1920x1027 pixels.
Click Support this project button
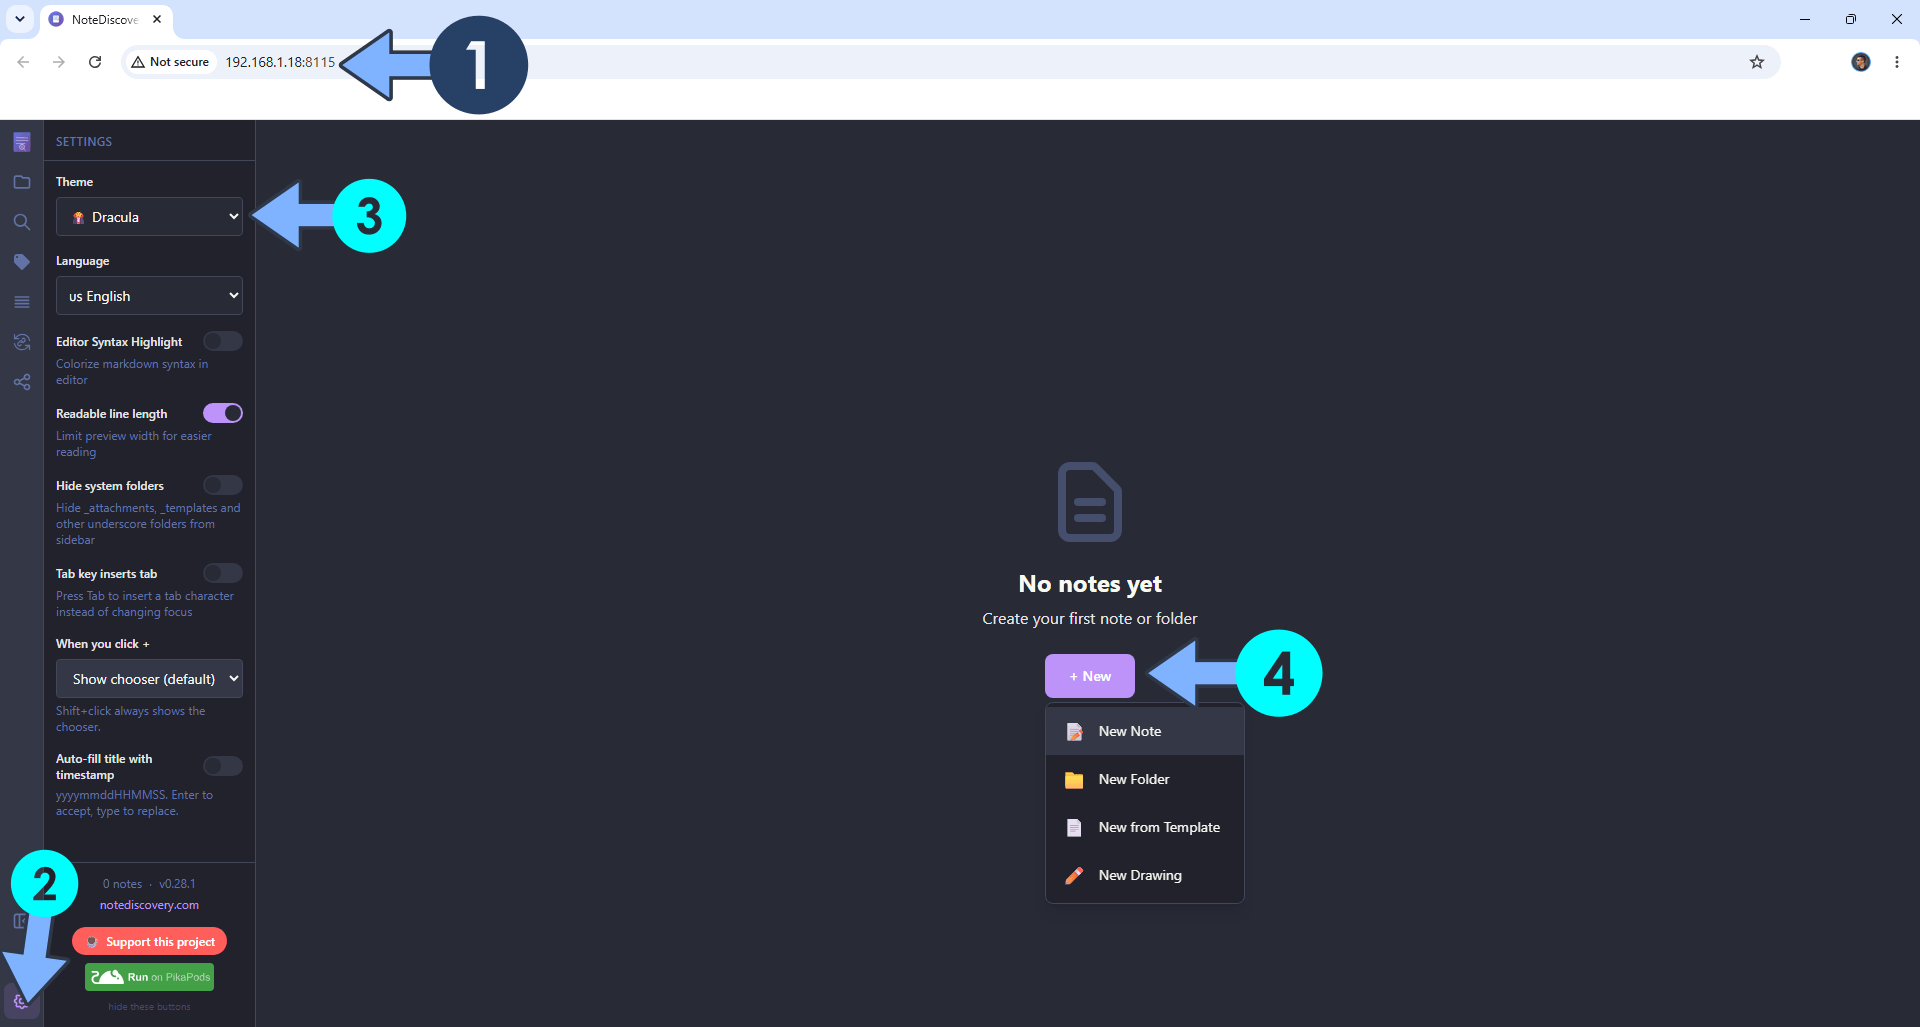150,942
